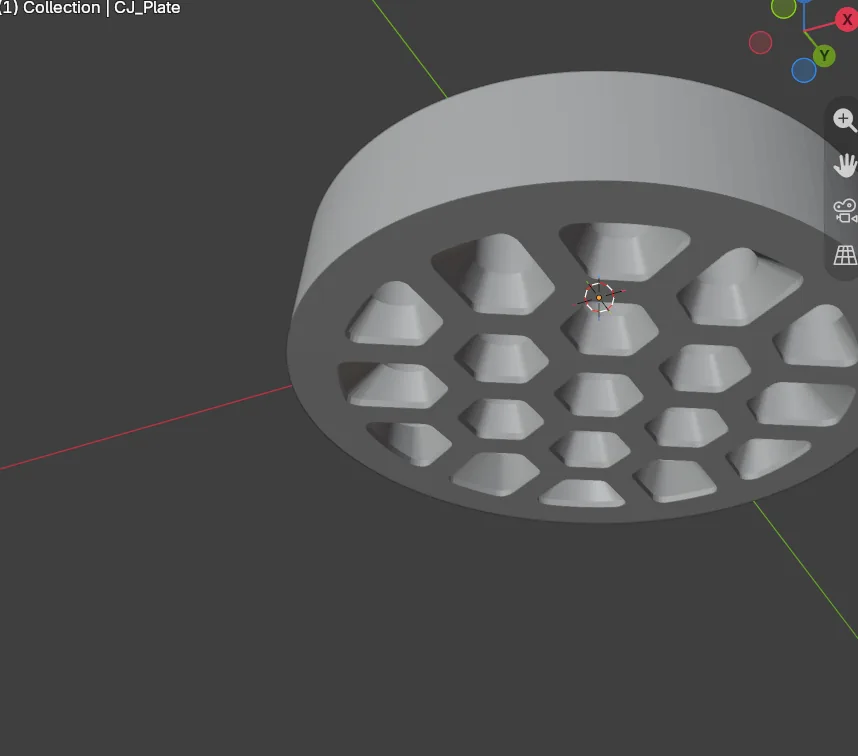The image size is (858, 756).
Task: Click the blue negative Z gizmo circle
Action: point(803,70)
